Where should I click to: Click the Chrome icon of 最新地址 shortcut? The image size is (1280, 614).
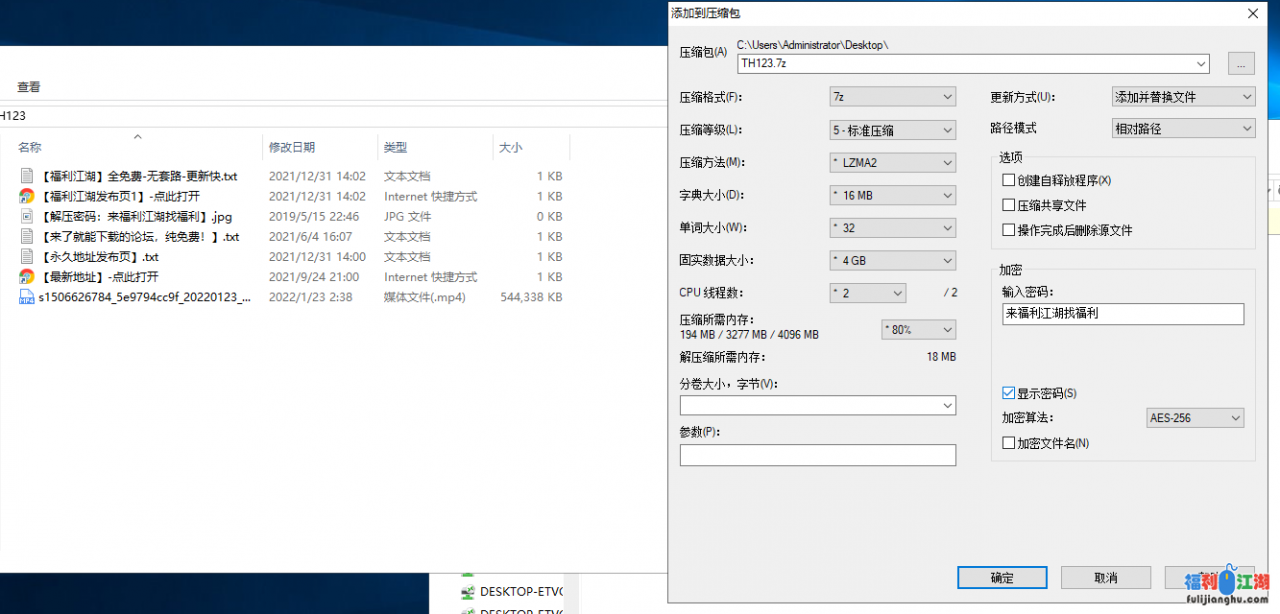pyautogui.click(x=27, y=277)
